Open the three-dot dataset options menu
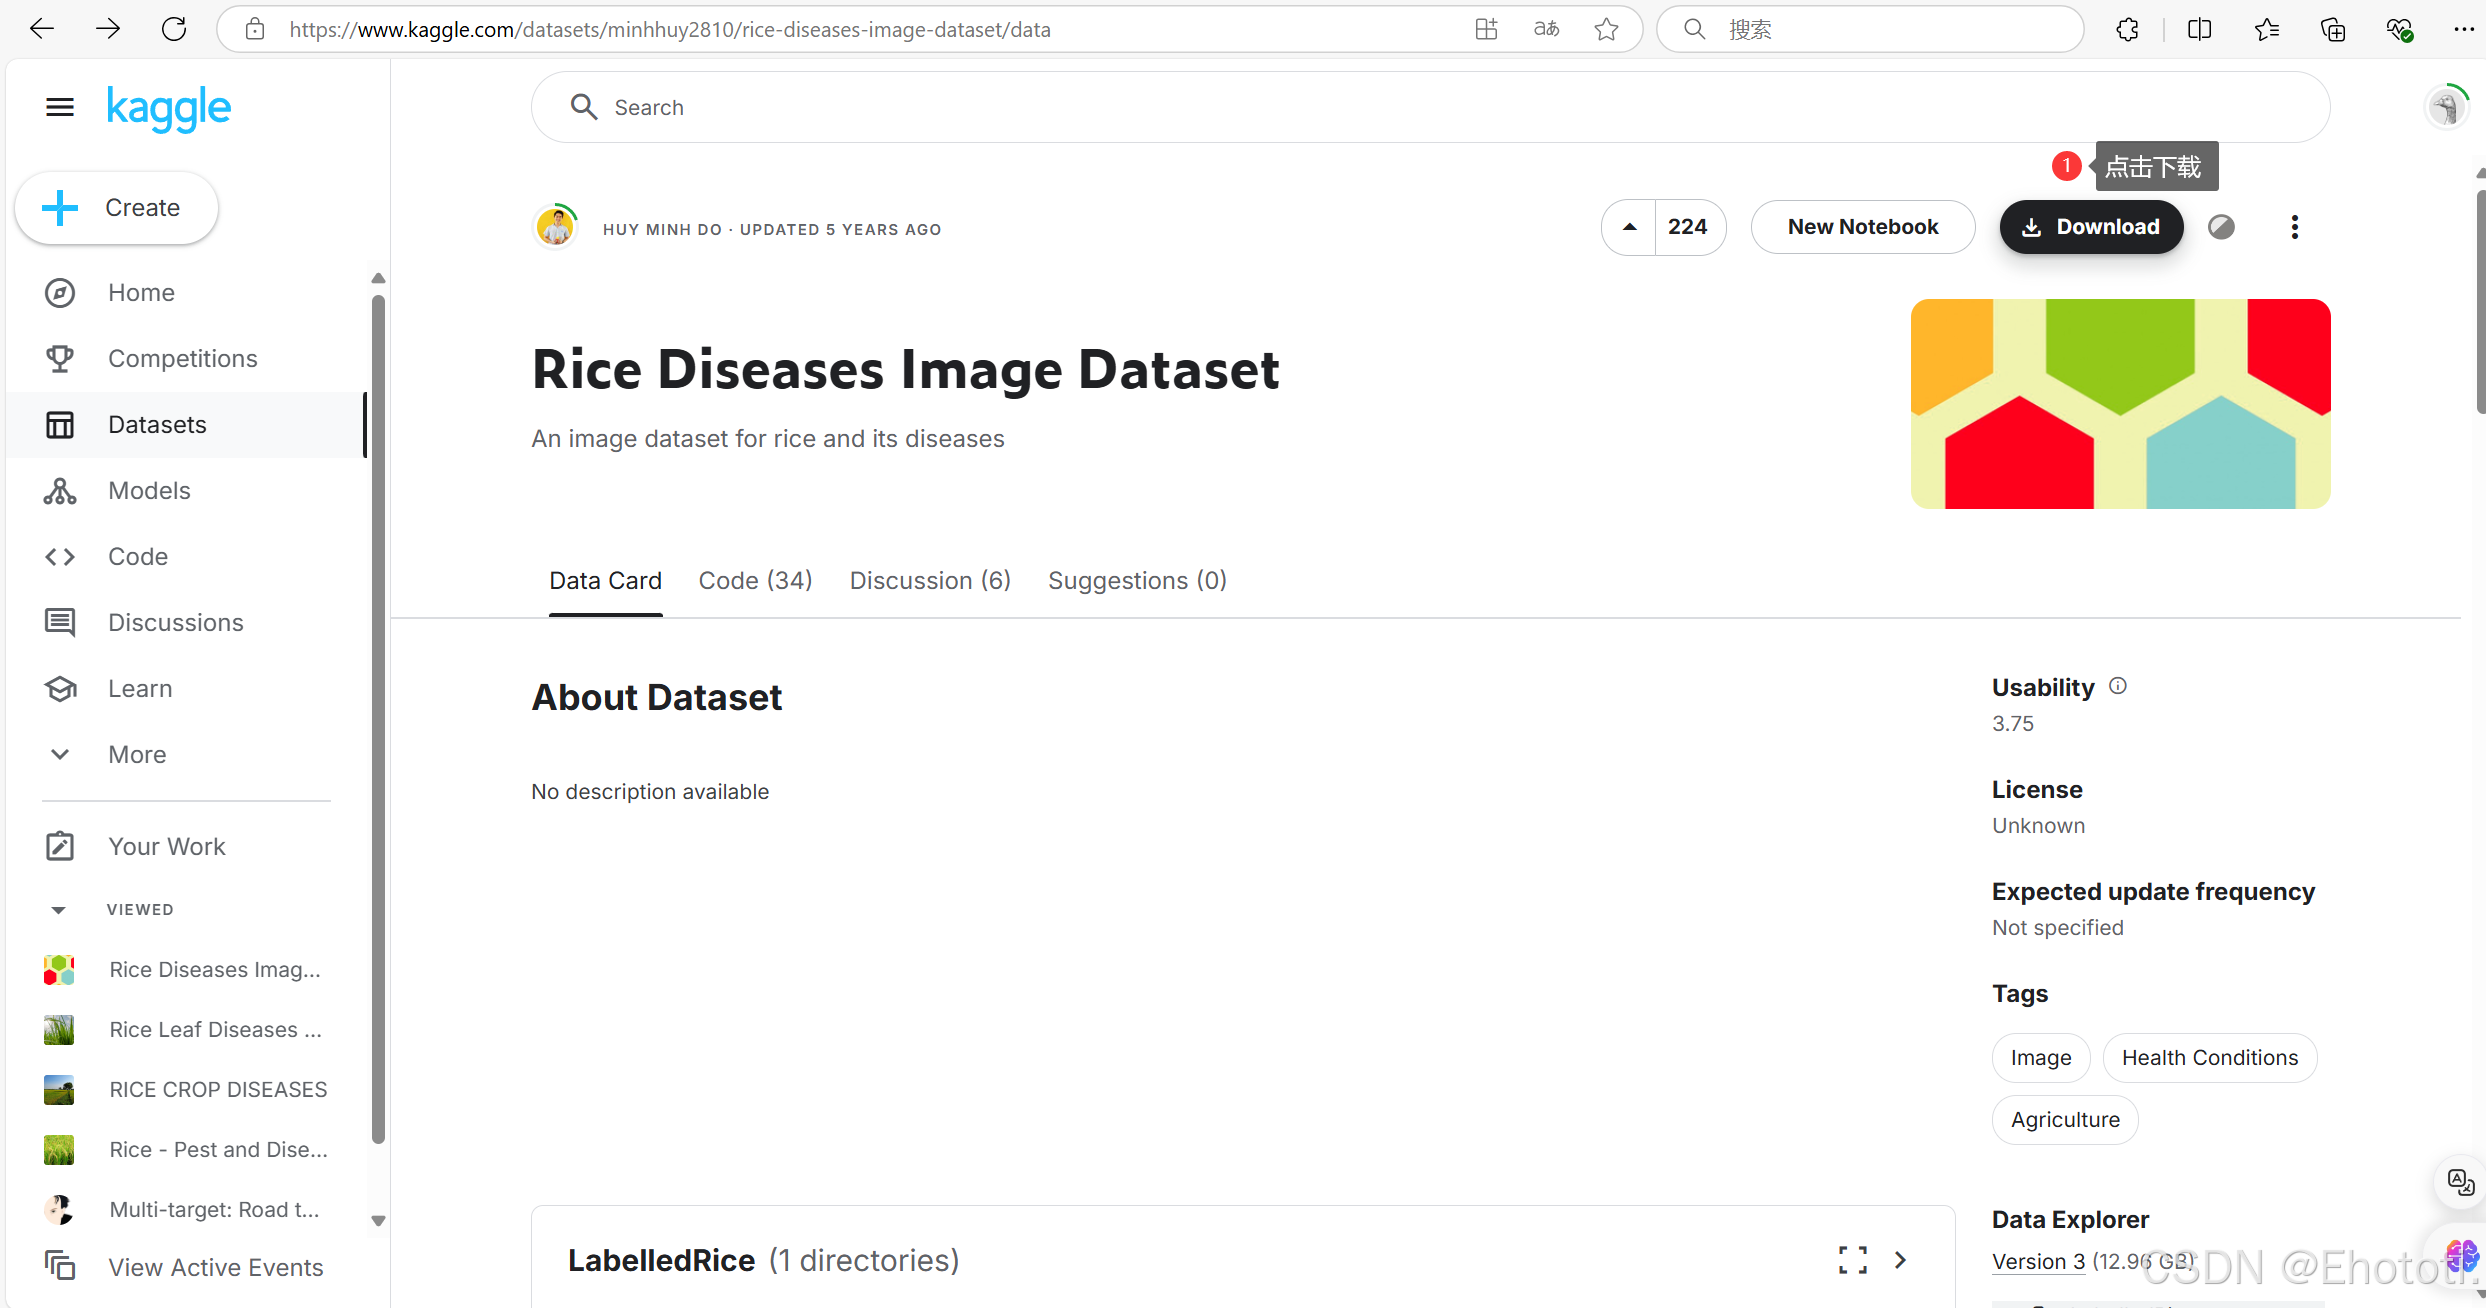The width and height of the screenshot is (2486, 1308). click(2294, 227)
